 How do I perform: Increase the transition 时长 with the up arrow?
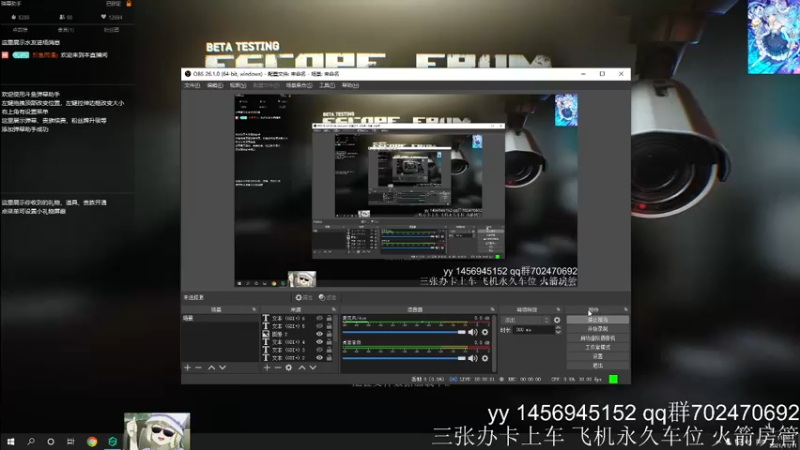point(558,328)
